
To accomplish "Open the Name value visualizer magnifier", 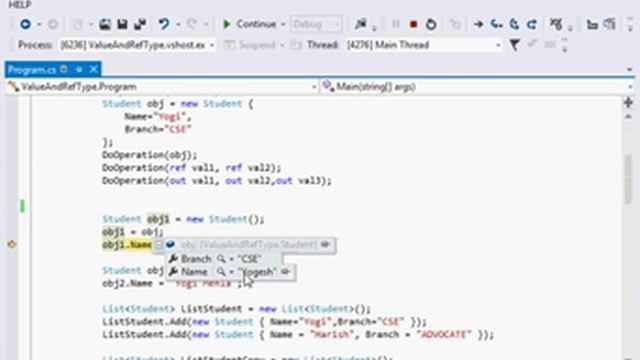I will pos(221,272).
